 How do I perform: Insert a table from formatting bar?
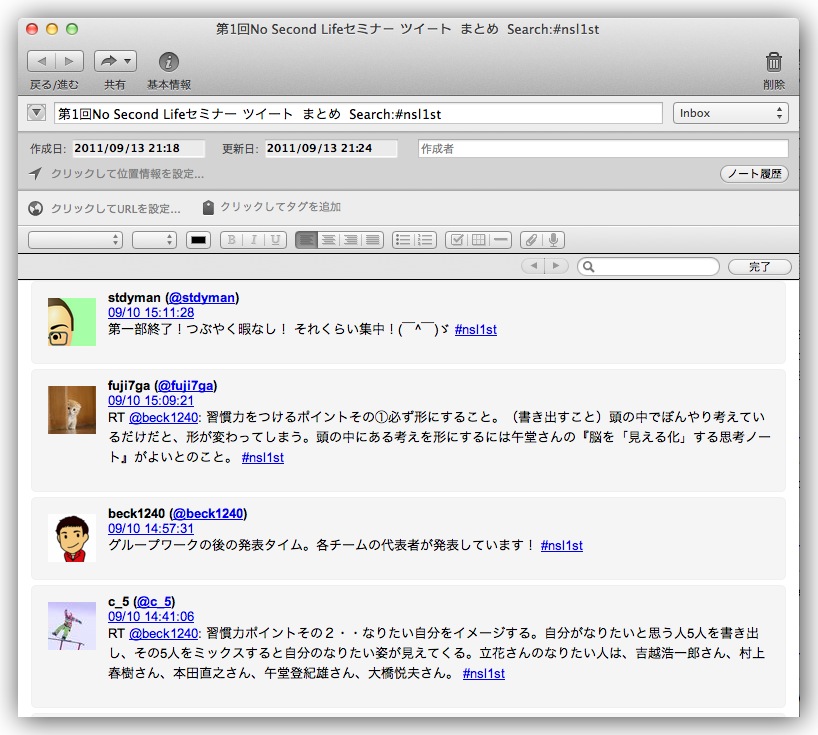[478, 240]
